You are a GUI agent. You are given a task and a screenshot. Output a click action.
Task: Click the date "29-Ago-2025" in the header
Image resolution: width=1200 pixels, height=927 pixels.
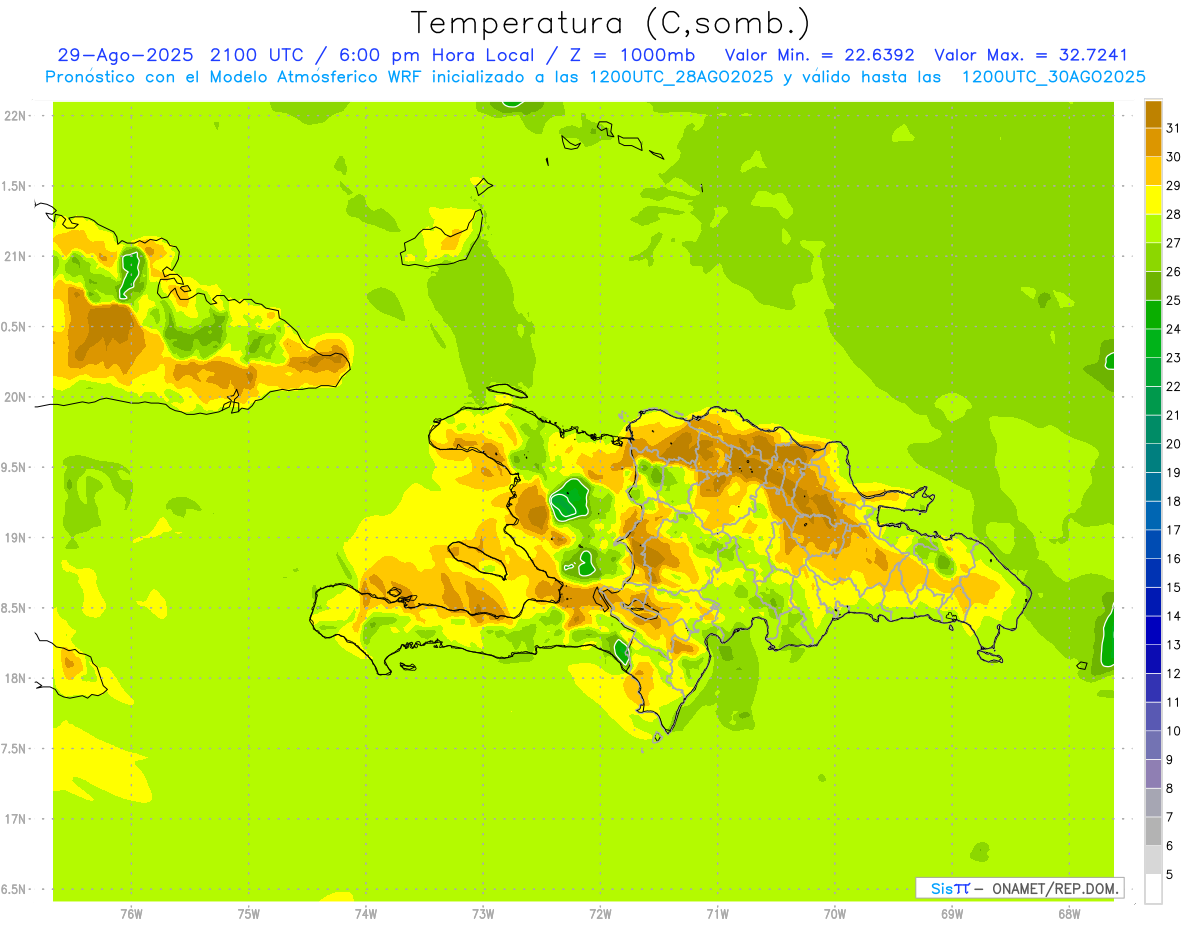tap(126, 55)
